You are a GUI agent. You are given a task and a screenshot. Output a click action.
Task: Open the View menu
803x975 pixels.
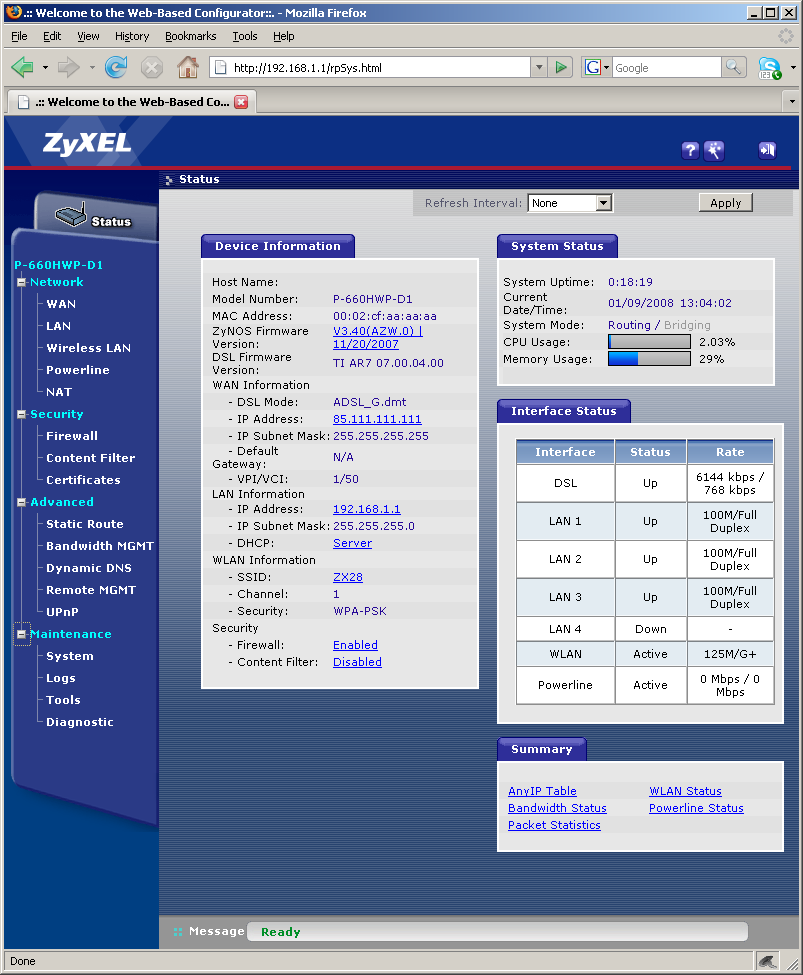point(88,36)
